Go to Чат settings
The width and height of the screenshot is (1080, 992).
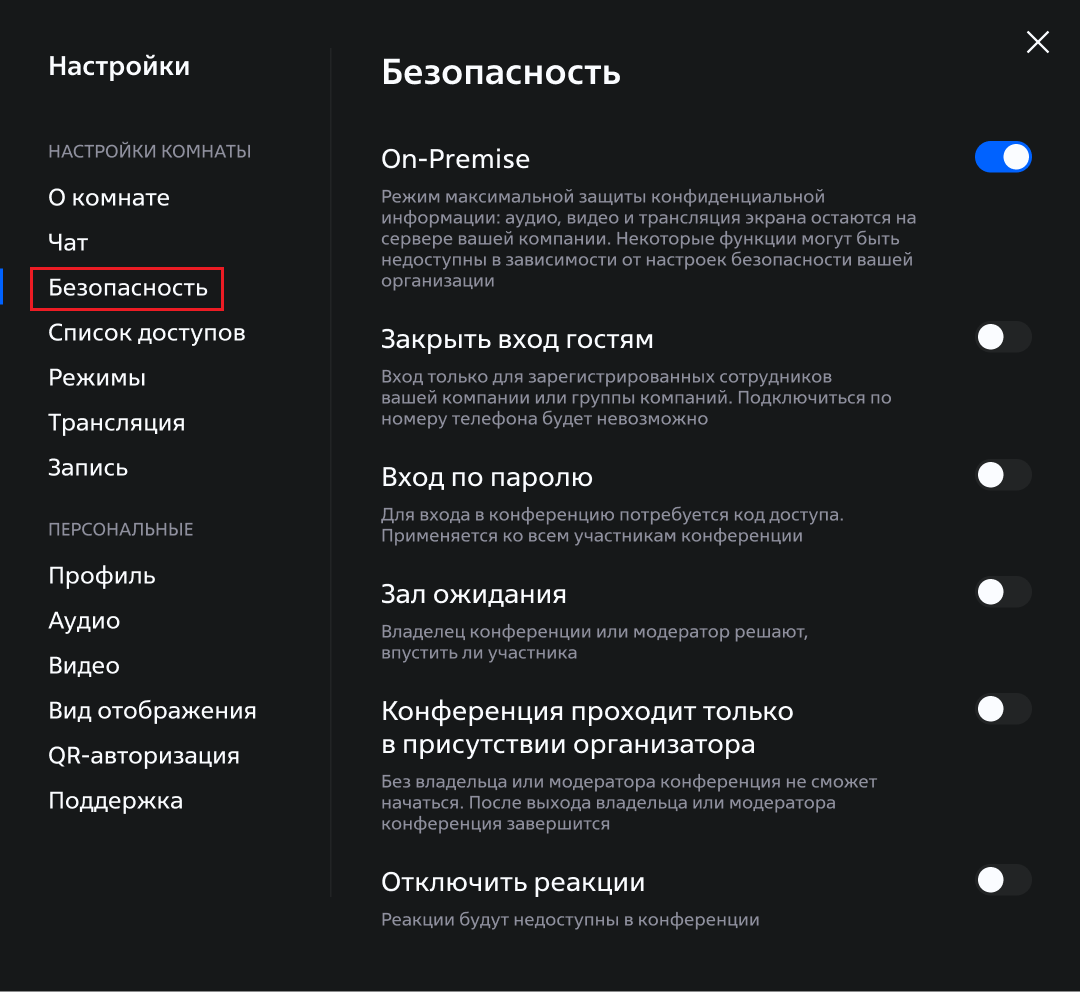(68, 243)
